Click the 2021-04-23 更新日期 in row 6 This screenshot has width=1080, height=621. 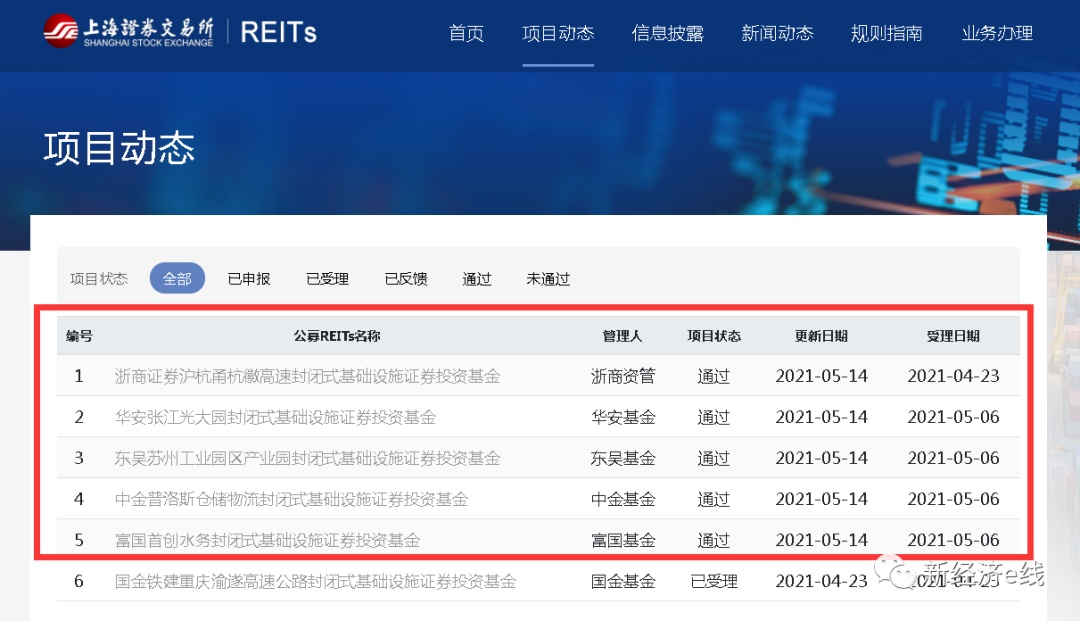821,582
